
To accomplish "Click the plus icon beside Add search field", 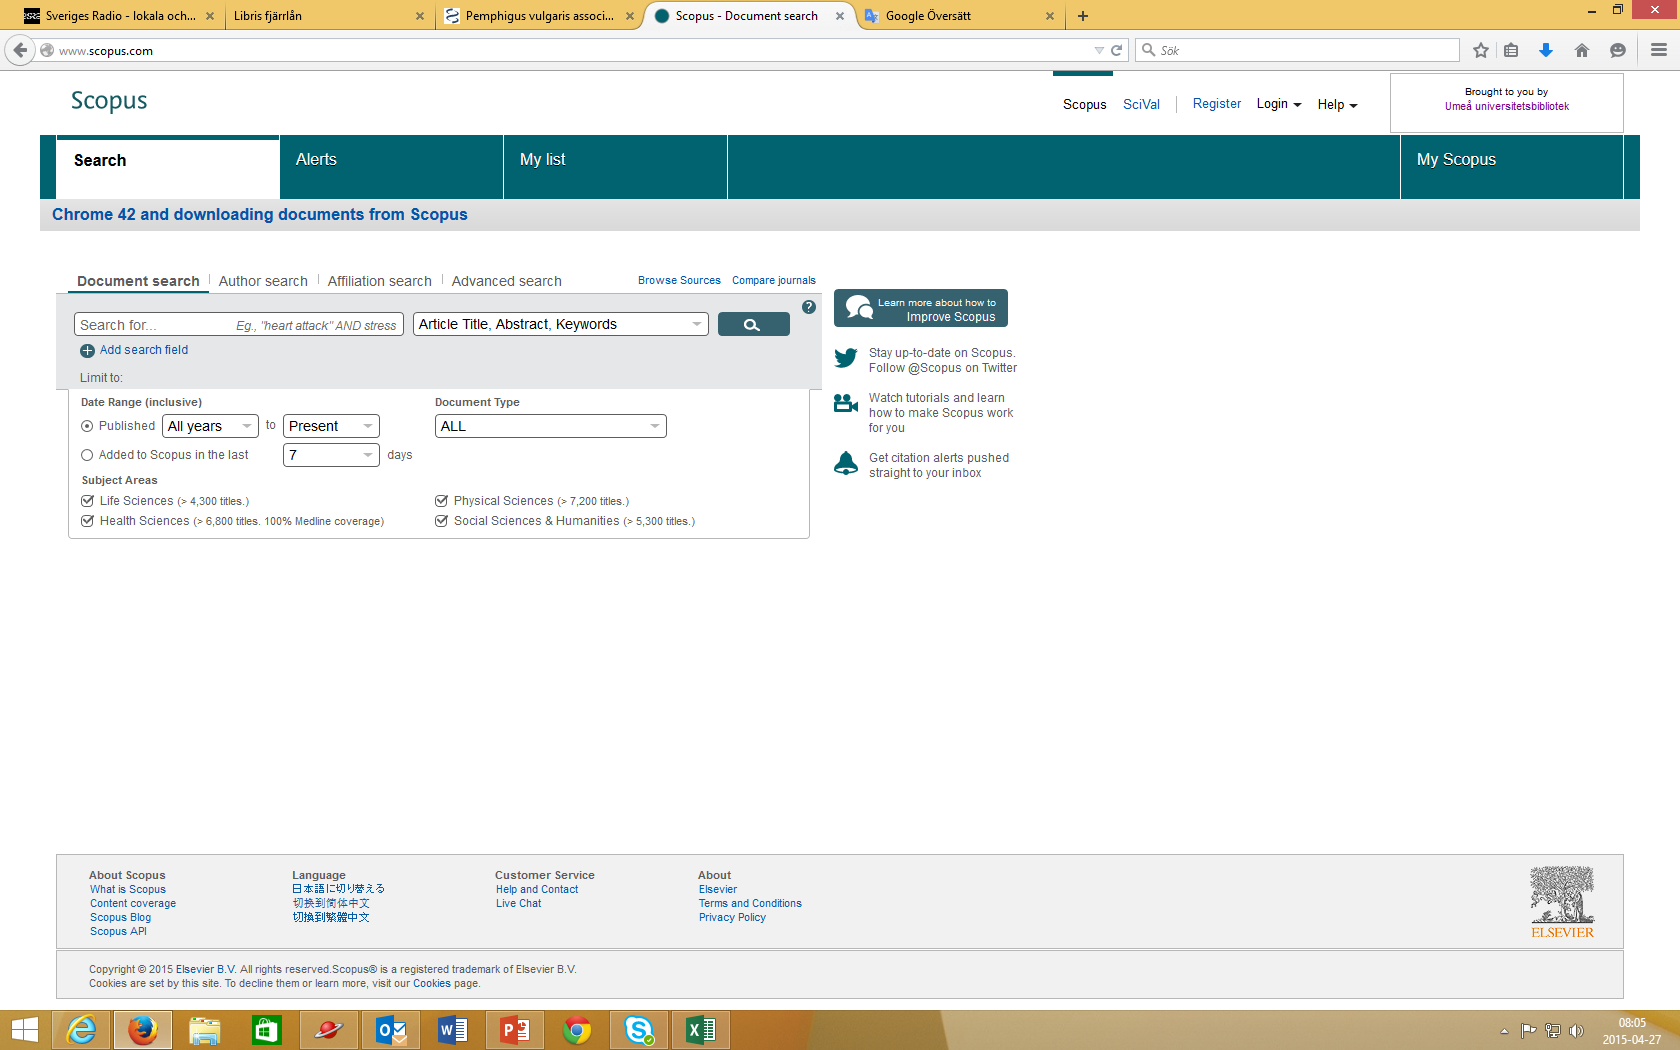I will [x=87, y=351].
